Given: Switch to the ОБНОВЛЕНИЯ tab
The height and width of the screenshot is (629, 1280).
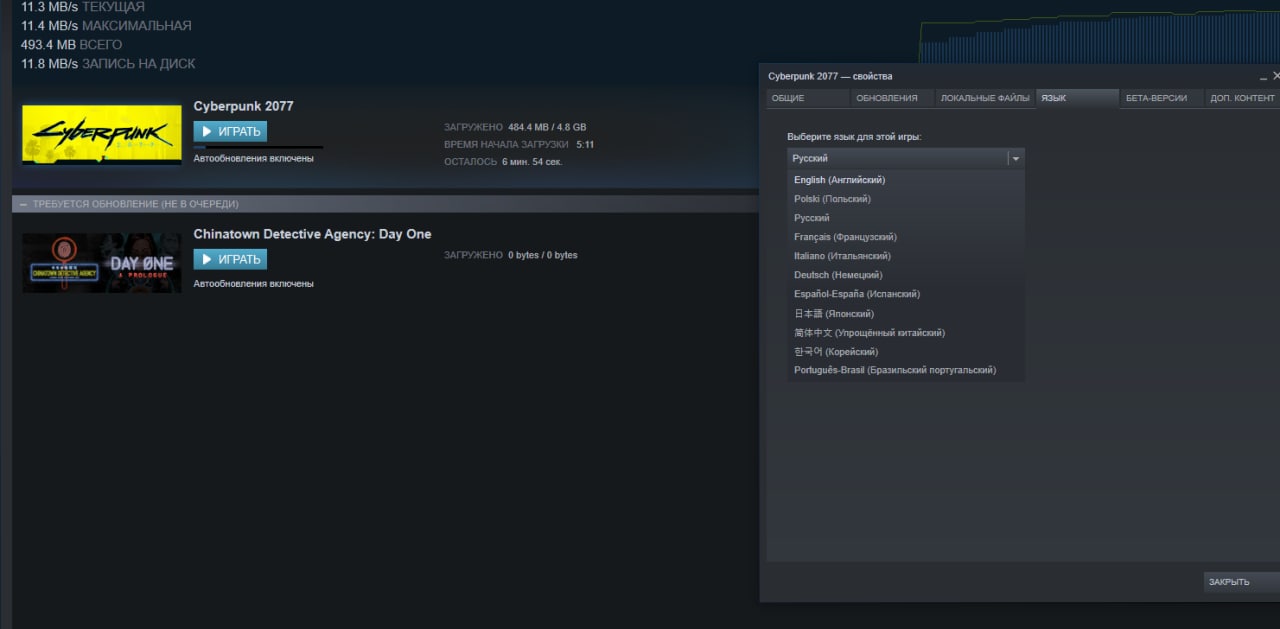Looking at the screenshot, I should tap(892, 98).
